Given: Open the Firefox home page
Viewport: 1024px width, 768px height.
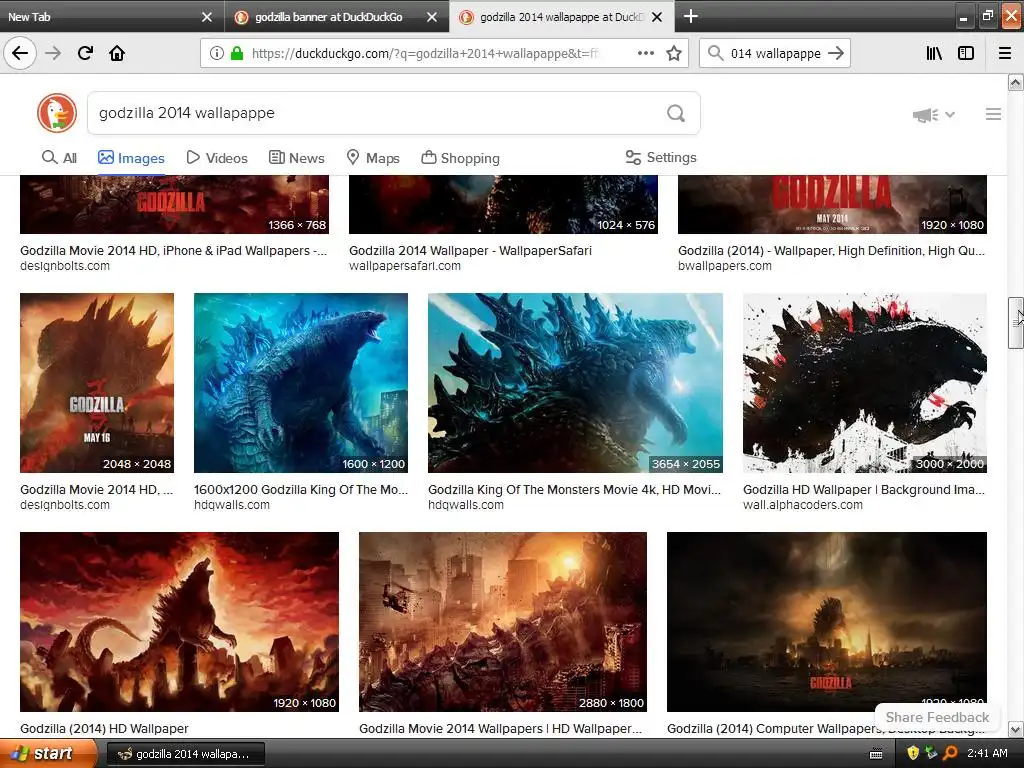Looking at the screenshot, I should point(117,53).
